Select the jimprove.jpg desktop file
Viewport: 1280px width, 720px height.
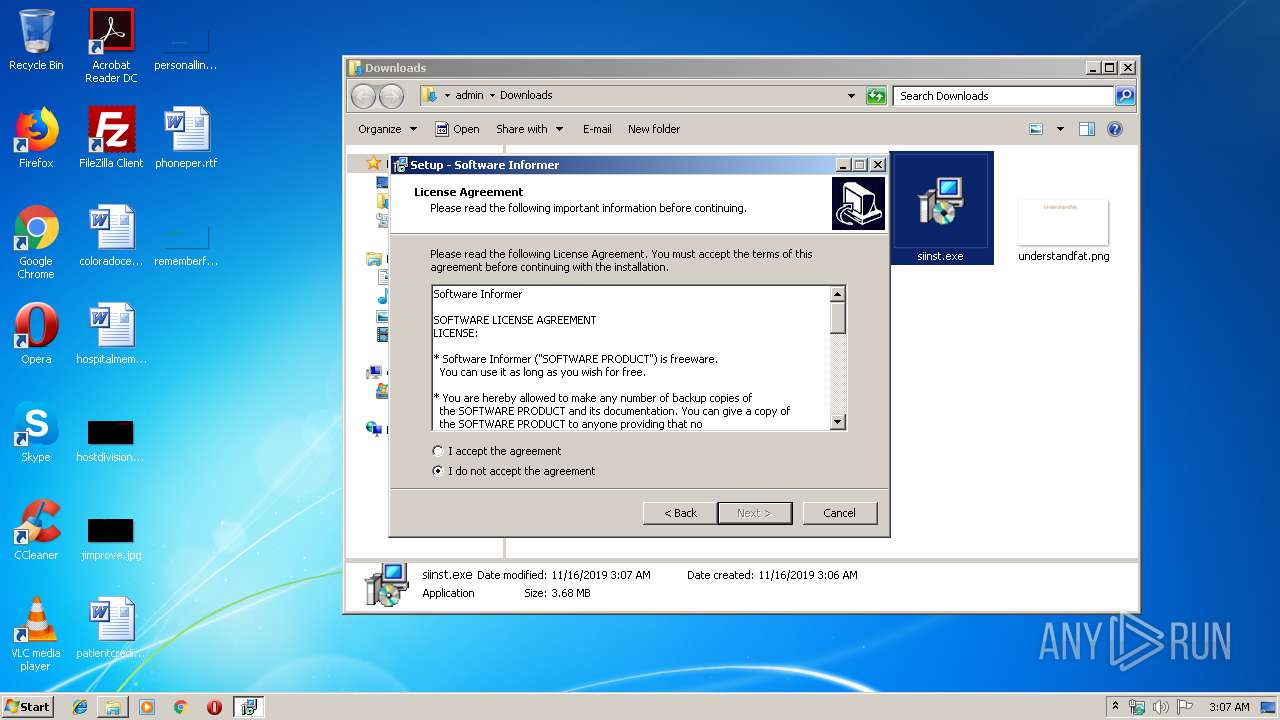click(x=111, y=539)
